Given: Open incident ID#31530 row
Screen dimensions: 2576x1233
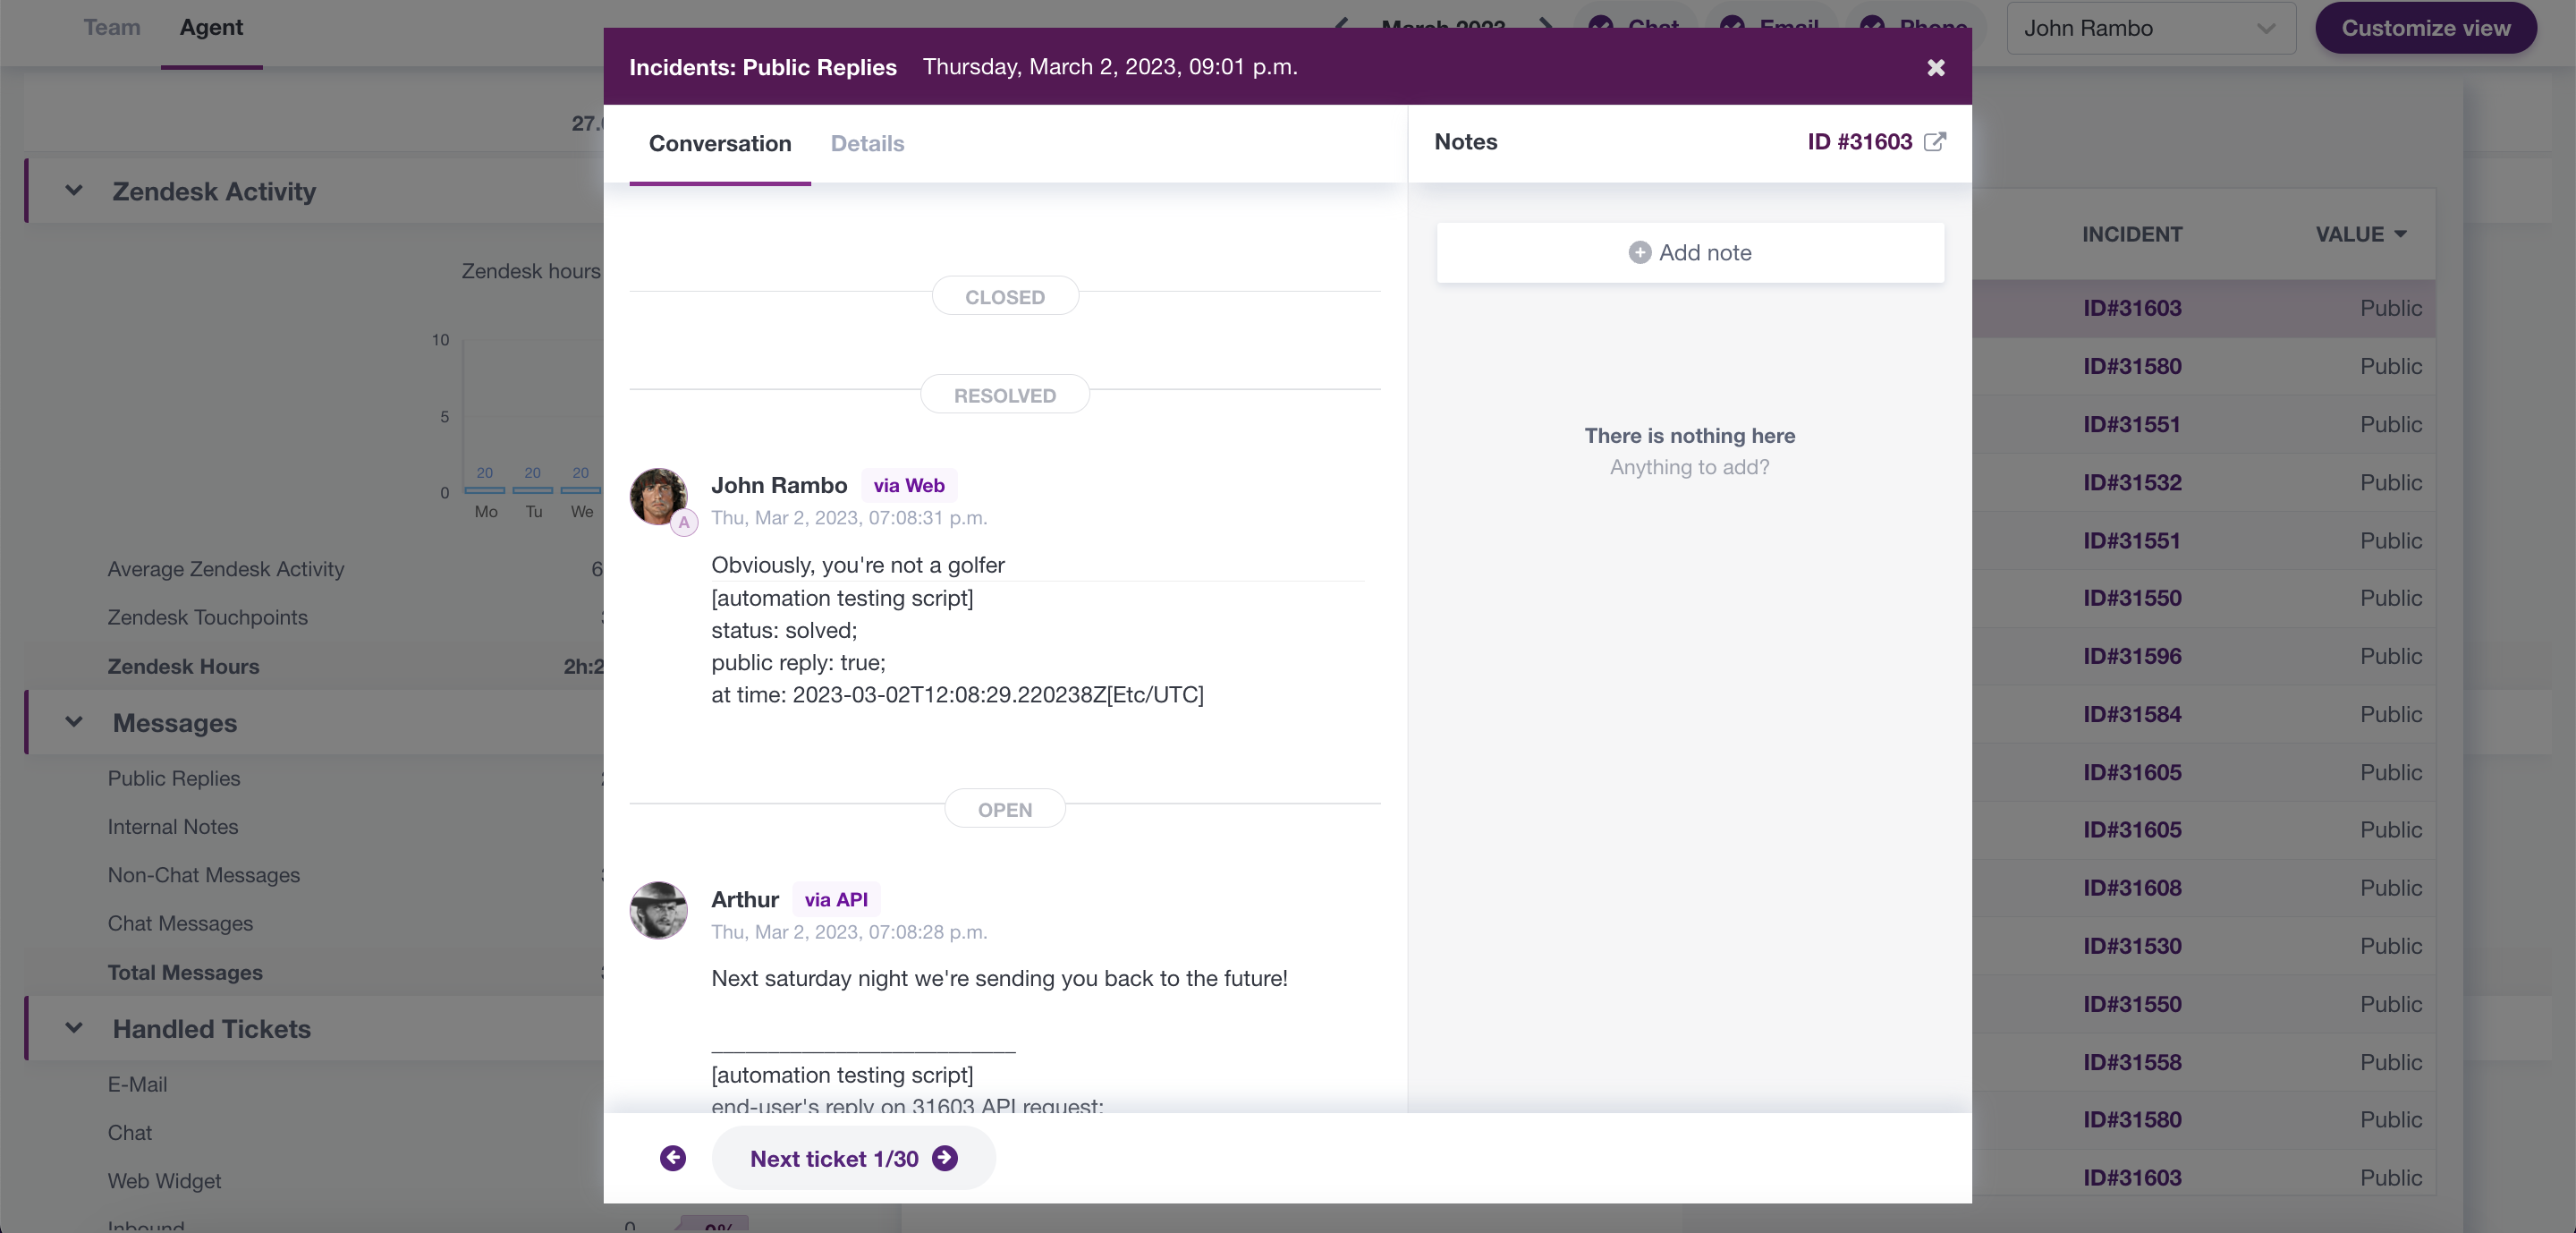Looking at the screenshot, I should (2132, 946).
